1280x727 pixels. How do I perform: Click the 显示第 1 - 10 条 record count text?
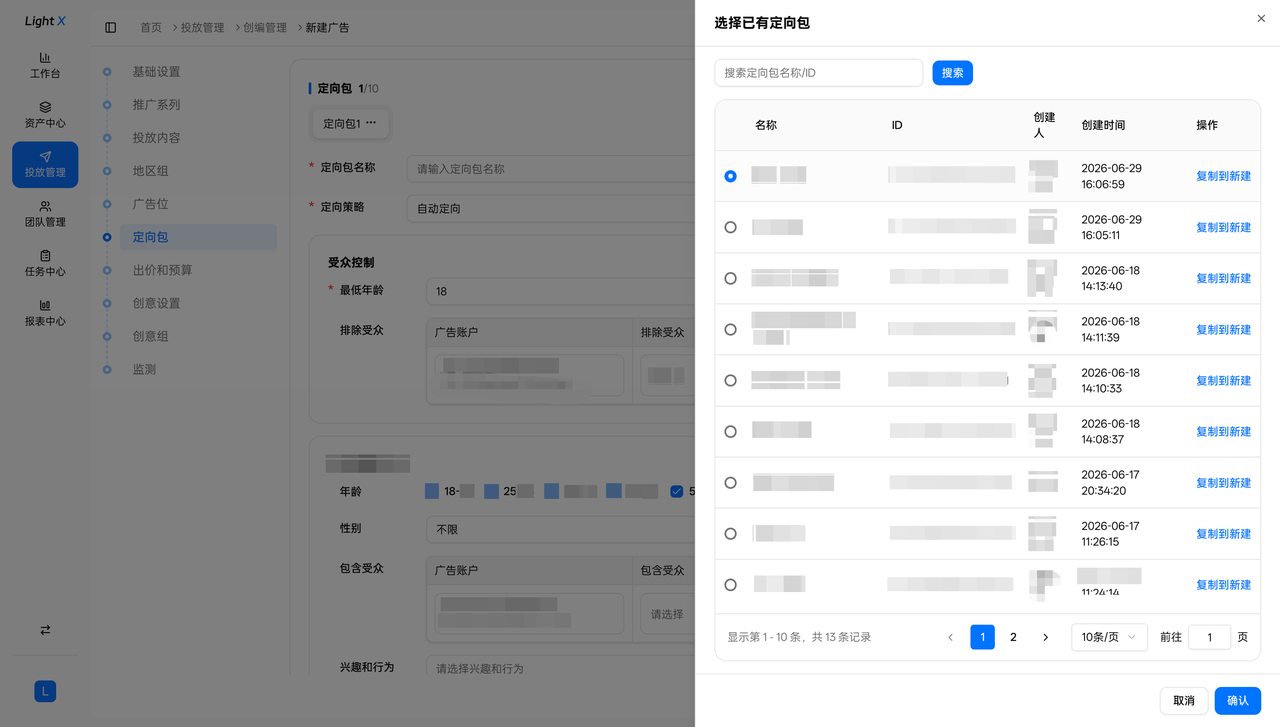pyautogui.click(x=799, y=637)
